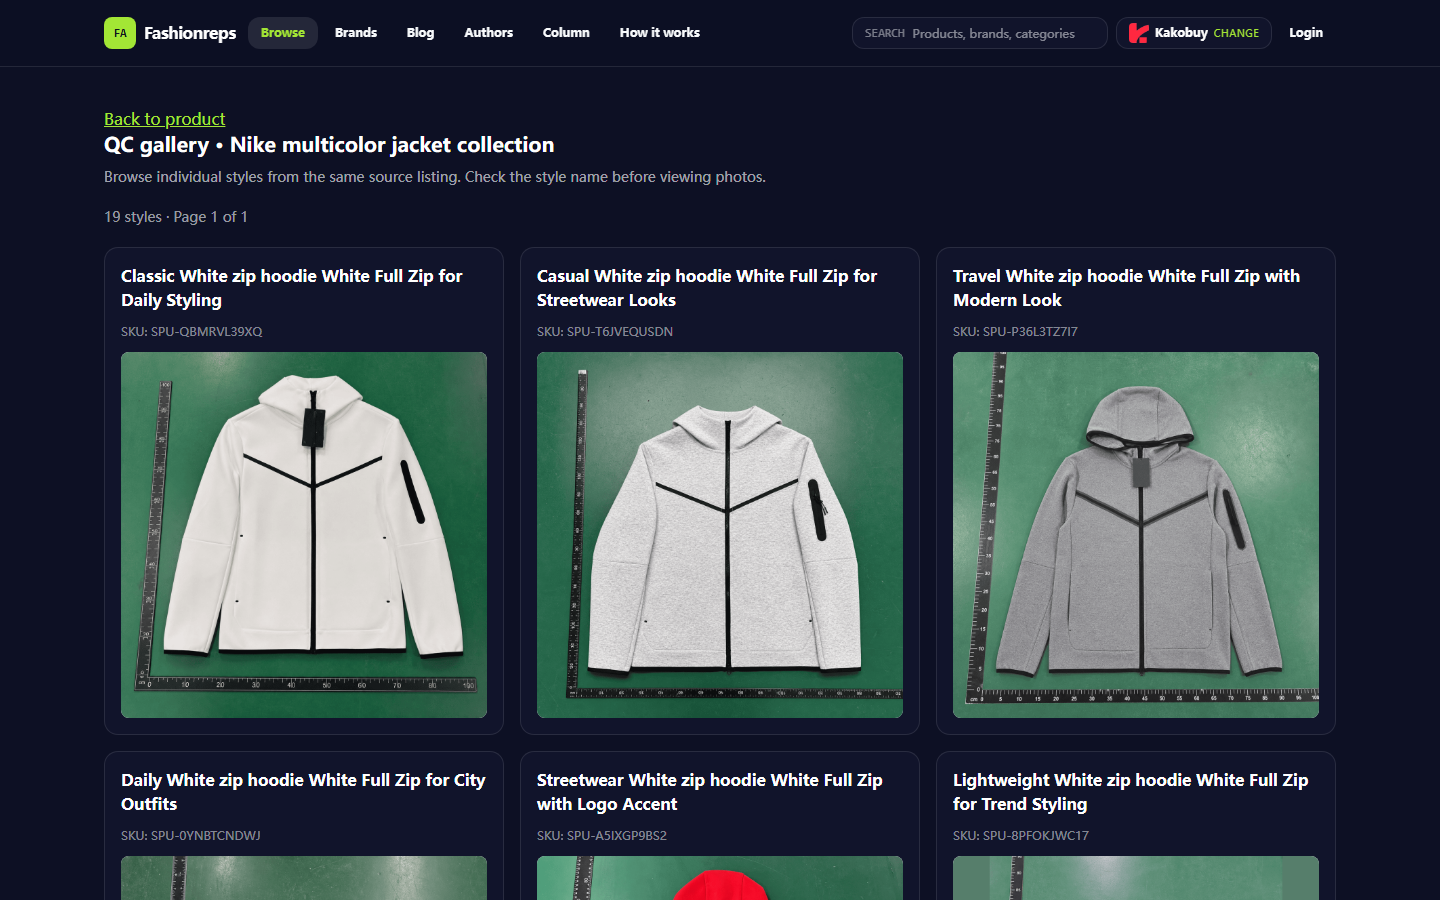Viewport: 1440px width, 900px height.
Task: Click SKU: SPU-0YNBTCNDWJ text
Action: tap(191, 835)
